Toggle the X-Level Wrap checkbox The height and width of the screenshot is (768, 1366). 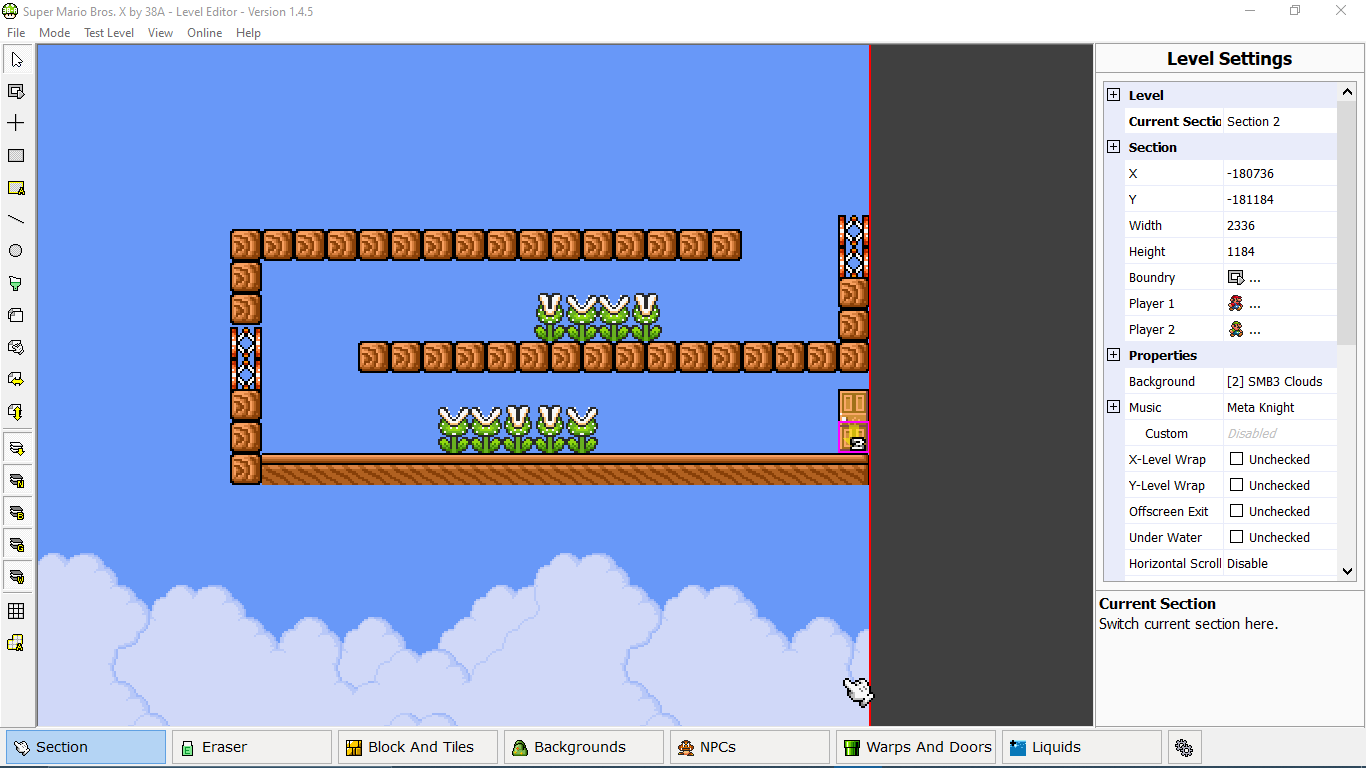coord(1236,459)
